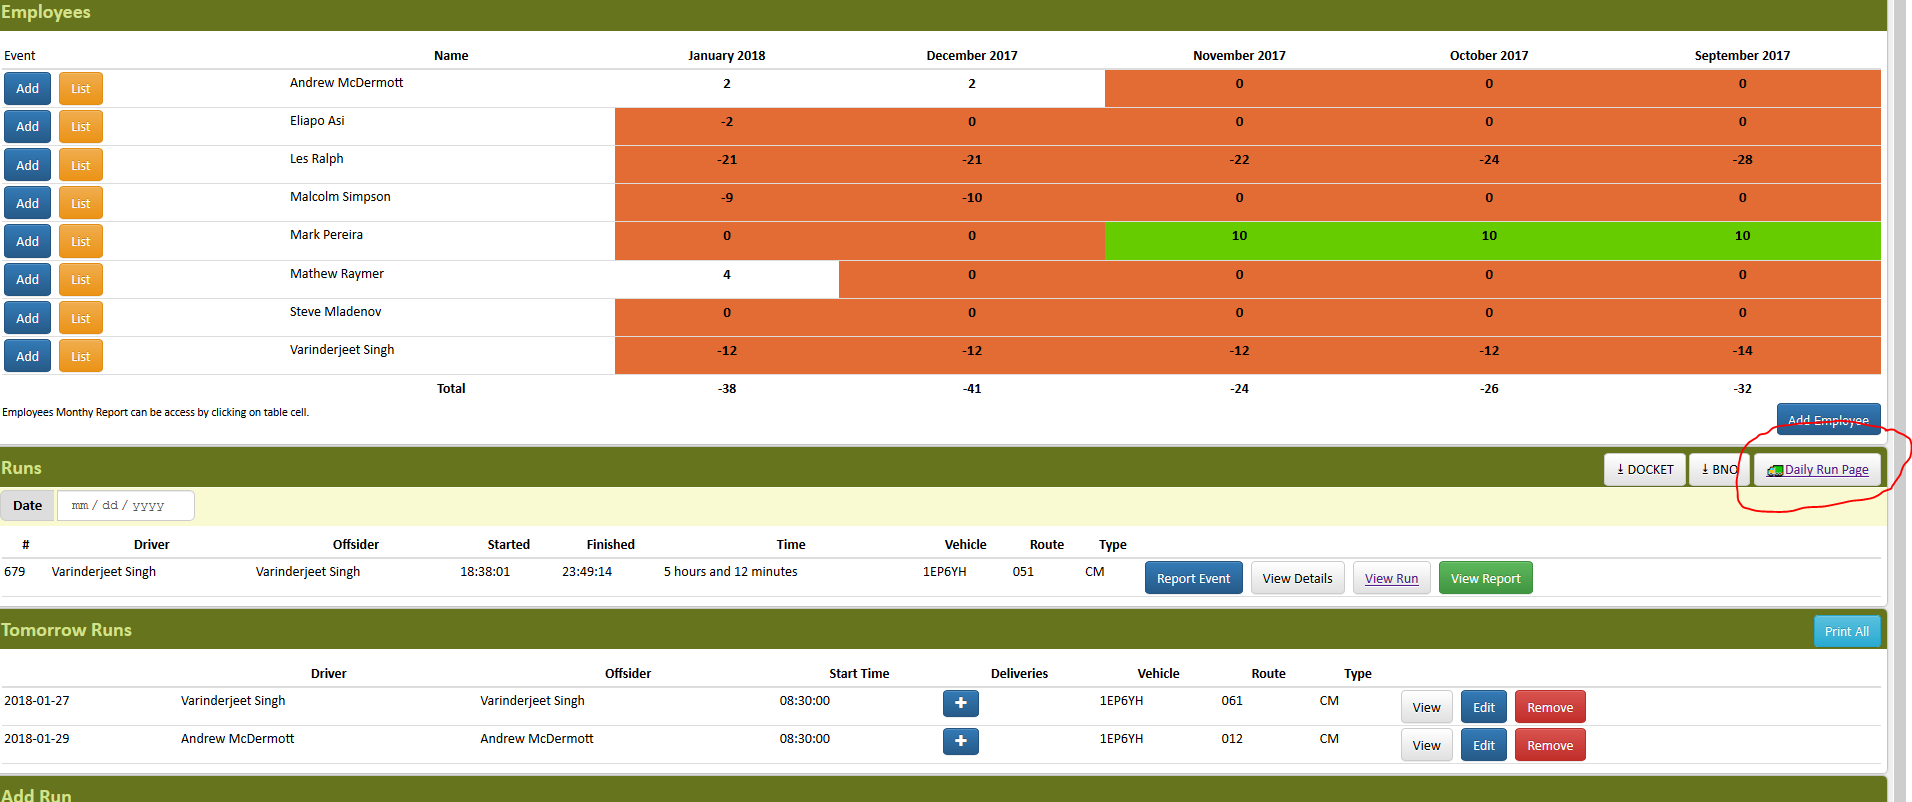Click the Report Event button for run 679

[1193, 578]
